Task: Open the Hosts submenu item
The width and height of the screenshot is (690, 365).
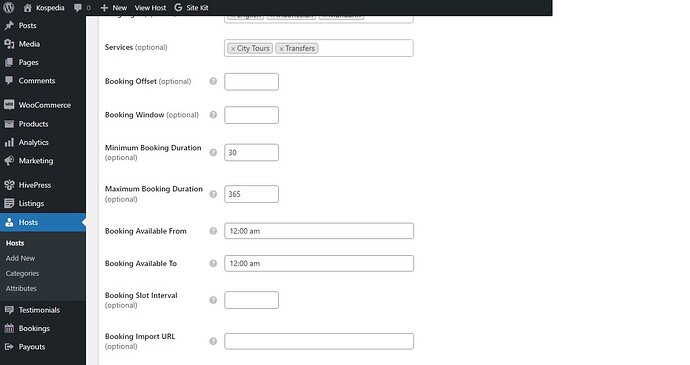Action: coord(15,243)
